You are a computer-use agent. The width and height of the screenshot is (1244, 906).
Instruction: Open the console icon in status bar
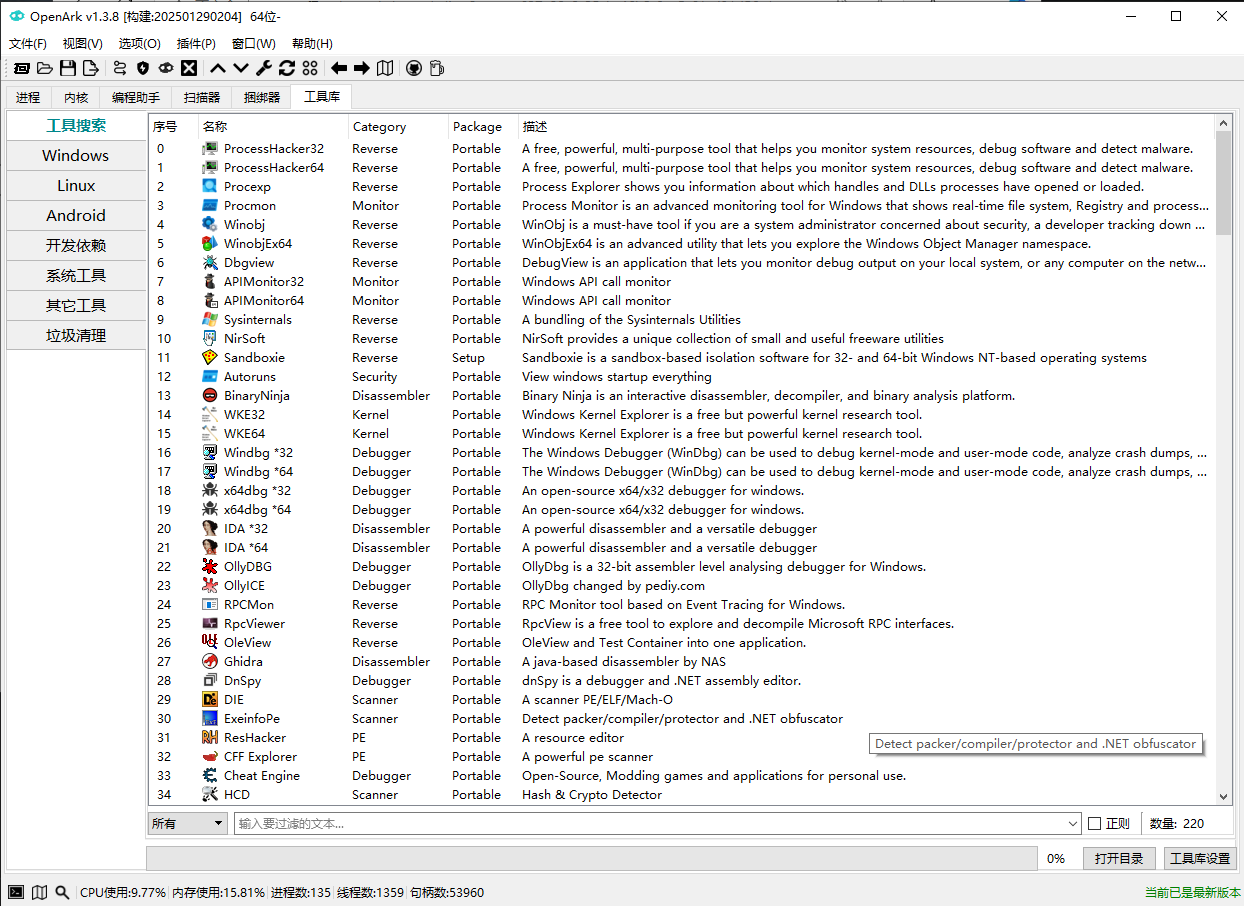tap(16, 892)
